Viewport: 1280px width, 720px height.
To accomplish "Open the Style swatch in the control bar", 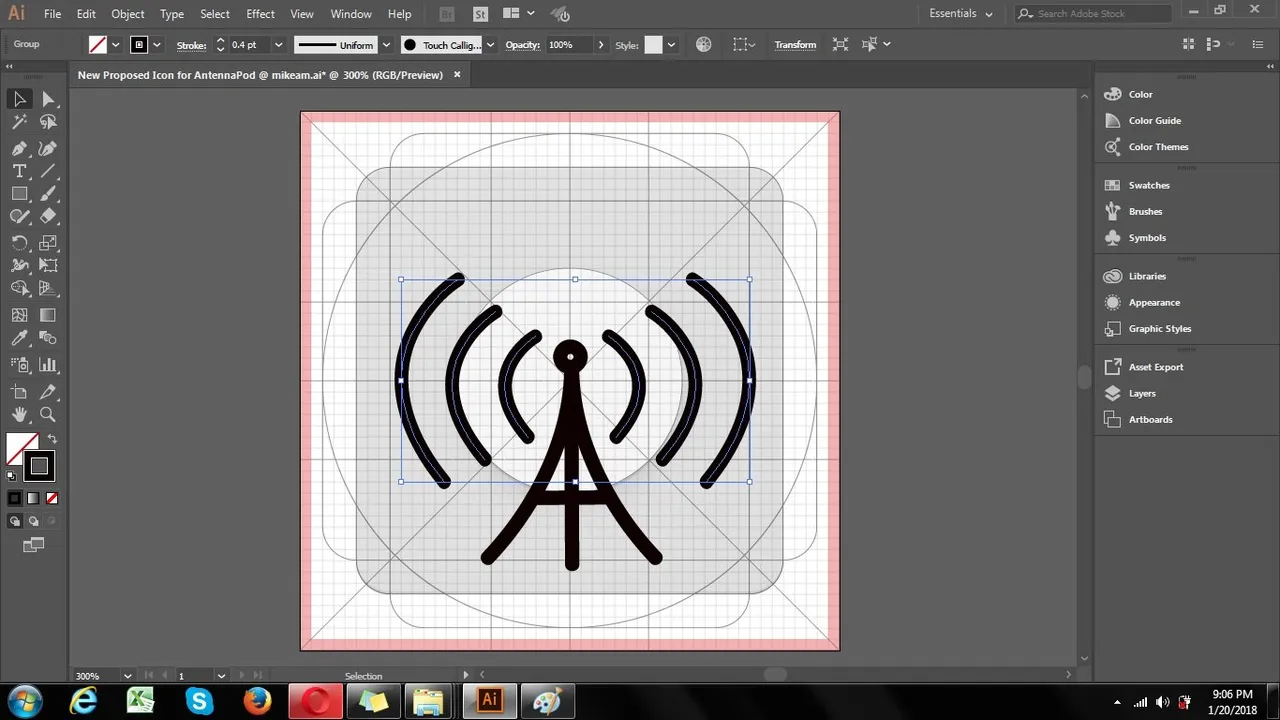I will coord(653,45).
